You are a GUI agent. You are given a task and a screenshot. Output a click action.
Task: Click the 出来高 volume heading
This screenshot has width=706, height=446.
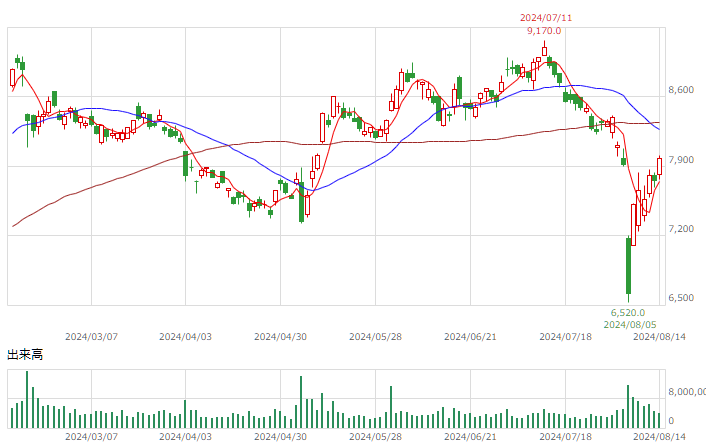pyautogui.click(x=25, y=355)
